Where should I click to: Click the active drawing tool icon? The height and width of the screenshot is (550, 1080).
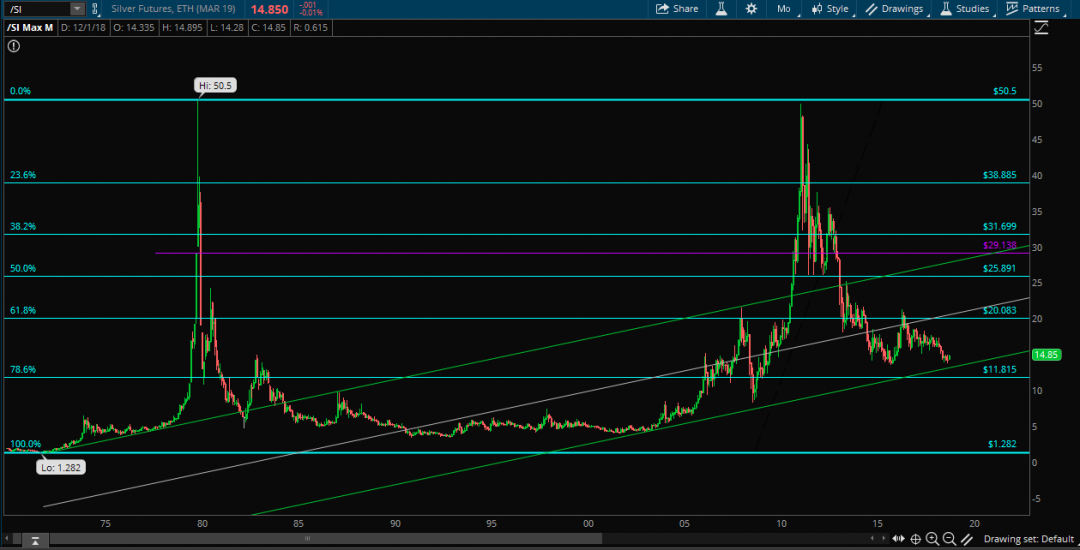click(966, 539)
